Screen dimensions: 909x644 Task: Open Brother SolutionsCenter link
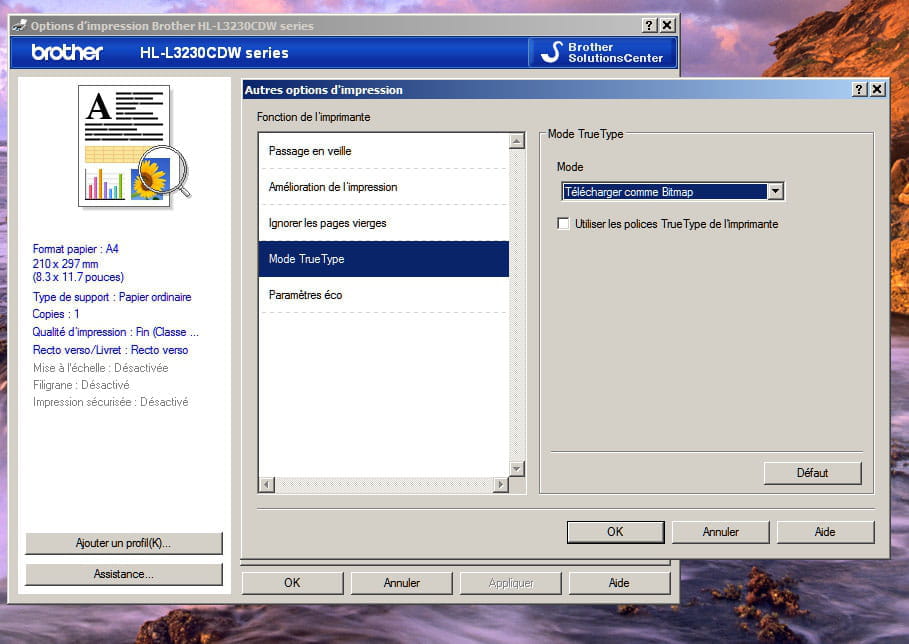603,52
